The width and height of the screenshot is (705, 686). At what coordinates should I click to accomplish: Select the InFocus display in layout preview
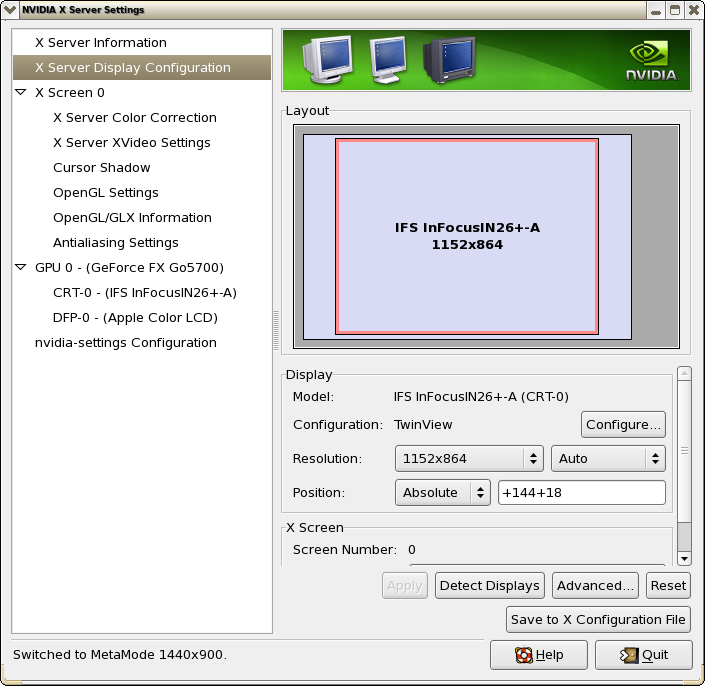tap(467, 236)
